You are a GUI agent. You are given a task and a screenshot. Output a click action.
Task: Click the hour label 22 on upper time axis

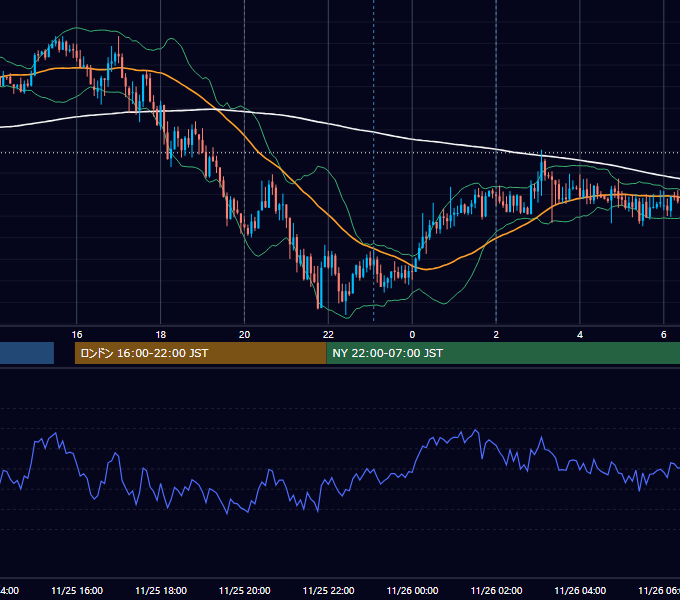pyautogui.click(x=328, y=335)
